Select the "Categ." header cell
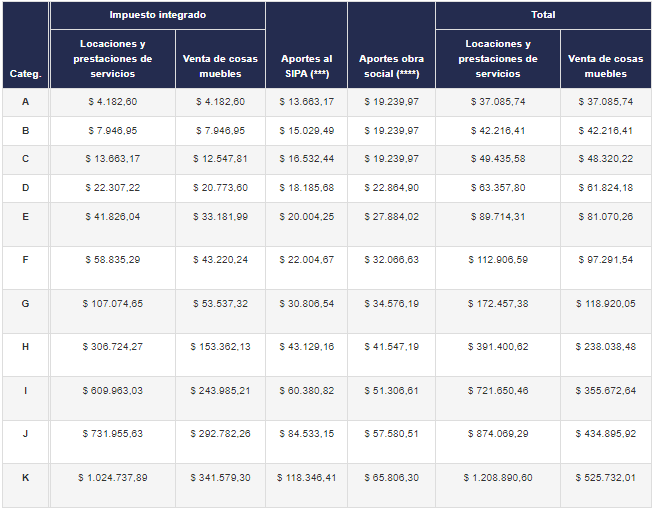Image resolution: width=653 pixels, height=513 pixels. 25,74
